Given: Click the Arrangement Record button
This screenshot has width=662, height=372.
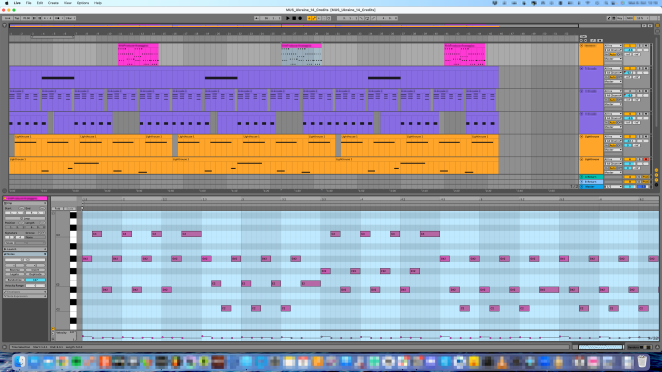Looking at the screenshot, I should pos(300,18).
